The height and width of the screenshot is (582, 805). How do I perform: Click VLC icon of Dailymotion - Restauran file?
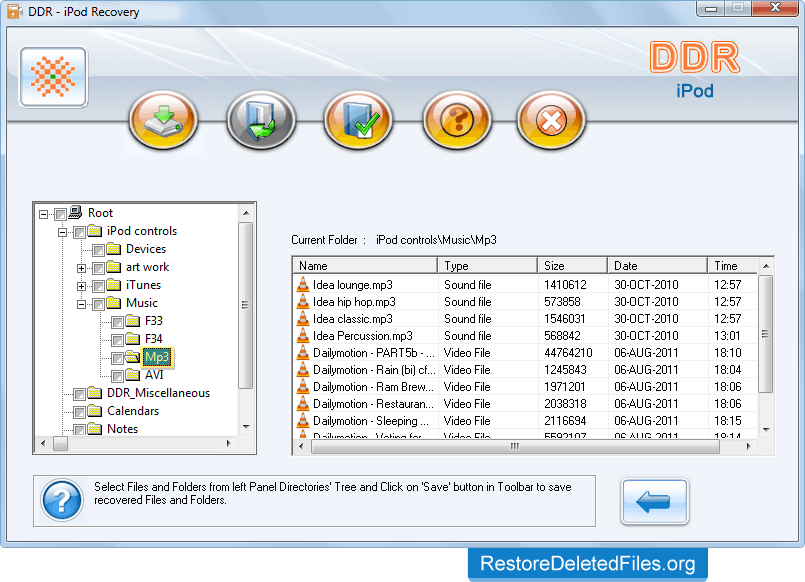point(303,403)
